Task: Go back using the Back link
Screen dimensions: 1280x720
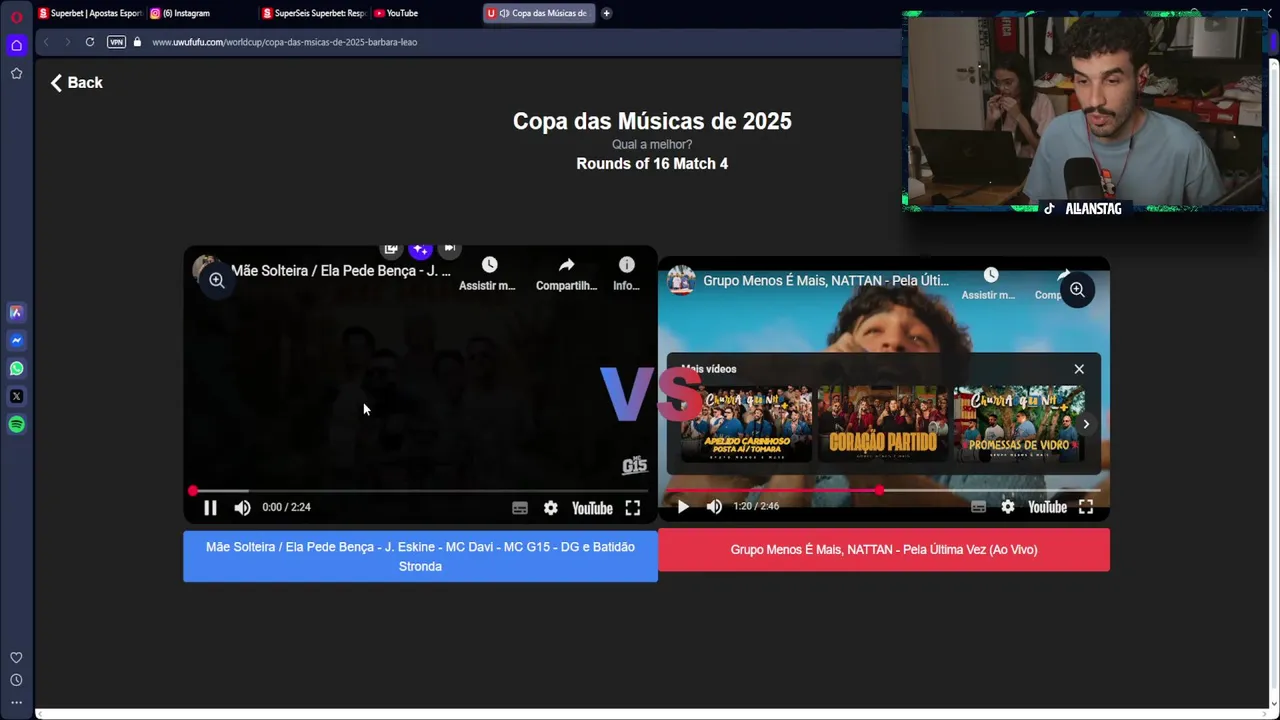Action: (77, 83)
